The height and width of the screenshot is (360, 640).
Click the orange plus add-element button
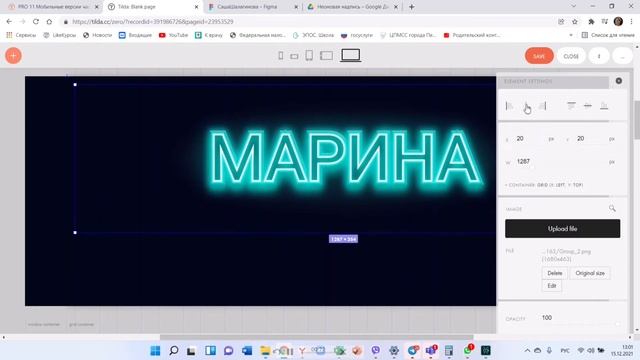tap(13, 56)
